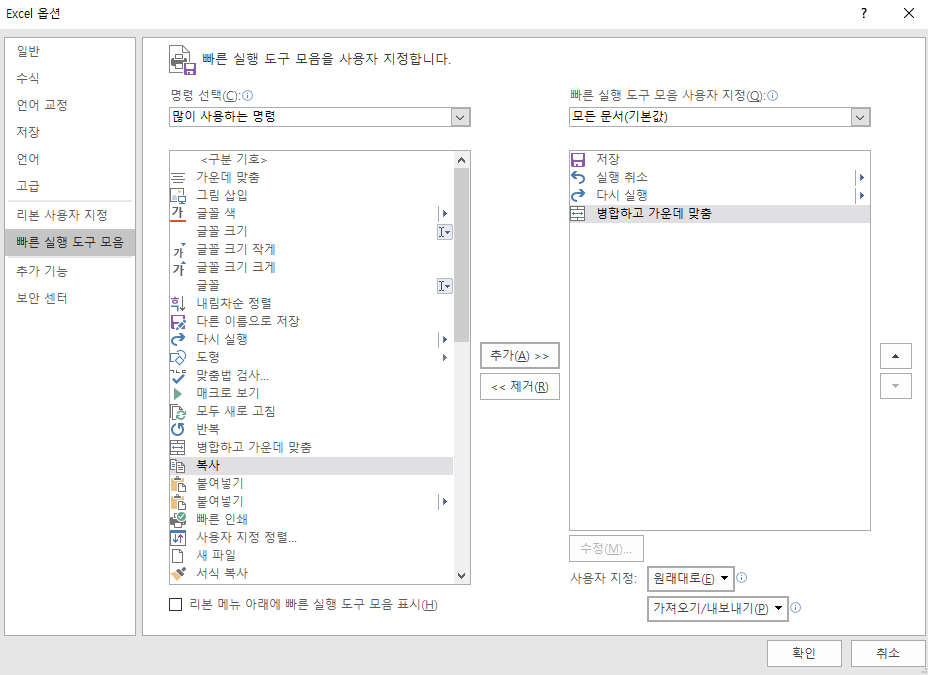928x675 pixels.
Task: Select the 맞춤법 검사 spell check icon
Action: click(x=178, y=376)
